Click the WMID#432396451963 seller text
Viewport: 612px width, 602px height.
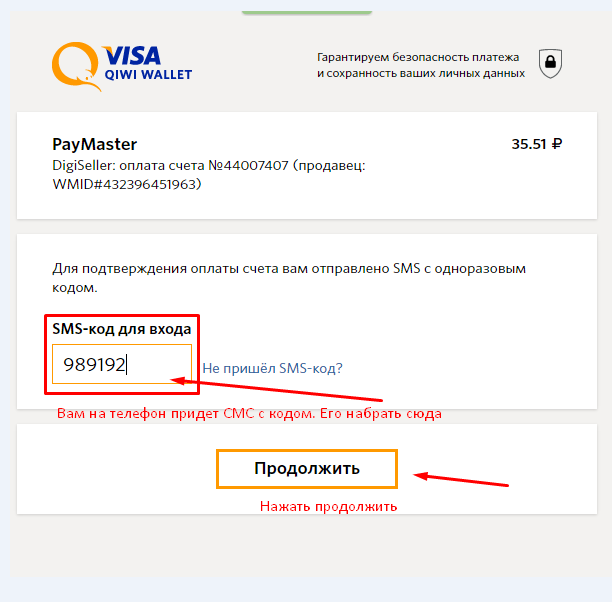[x=127, y=184]
